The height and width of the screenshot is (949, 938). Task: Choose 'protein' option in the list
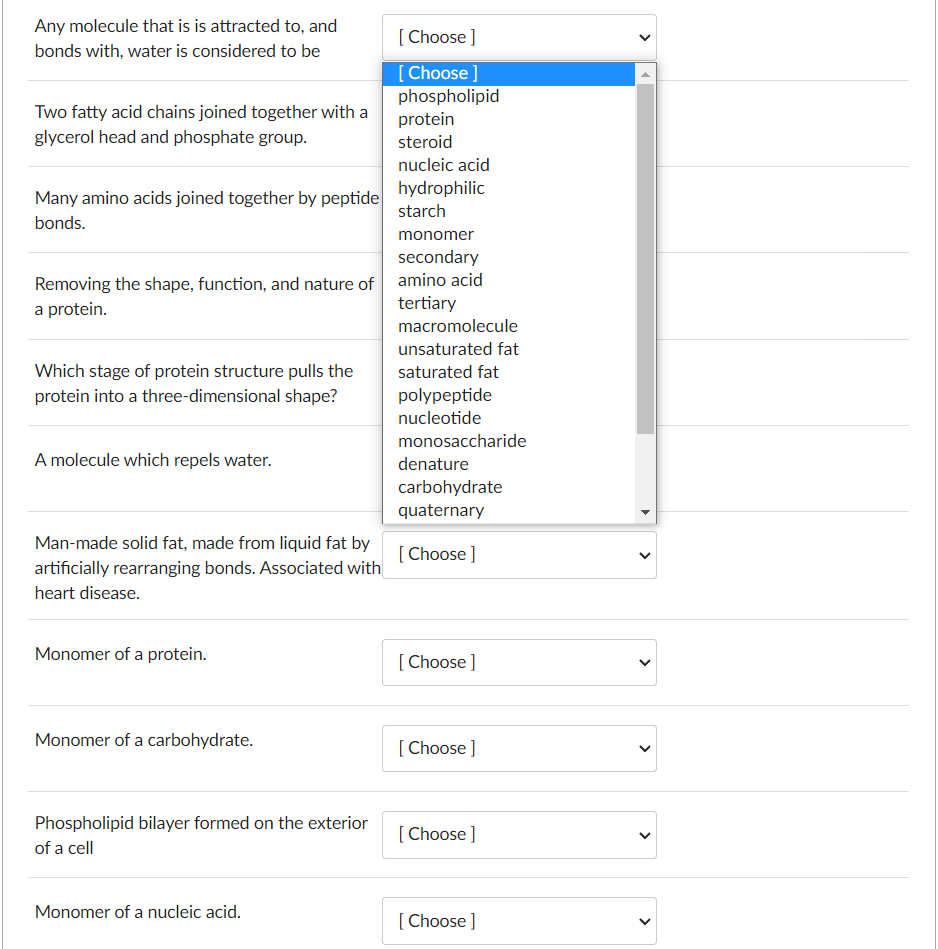click(x=509, y=119)
